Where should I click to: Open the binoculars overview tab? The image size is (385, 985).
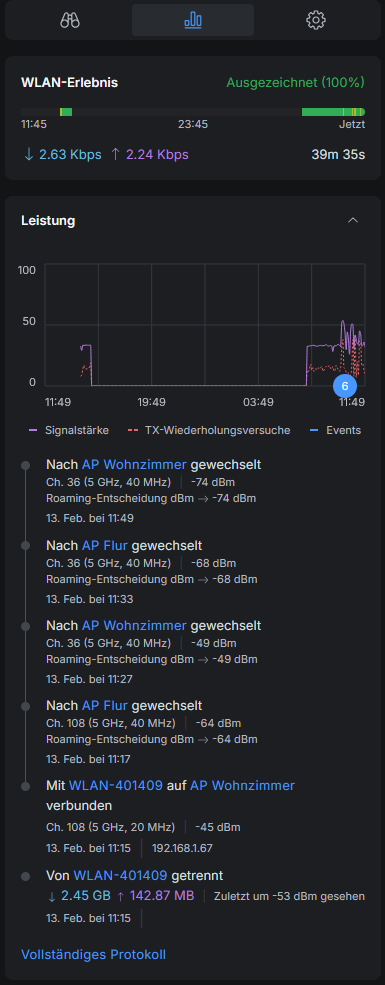click(70, 20)
